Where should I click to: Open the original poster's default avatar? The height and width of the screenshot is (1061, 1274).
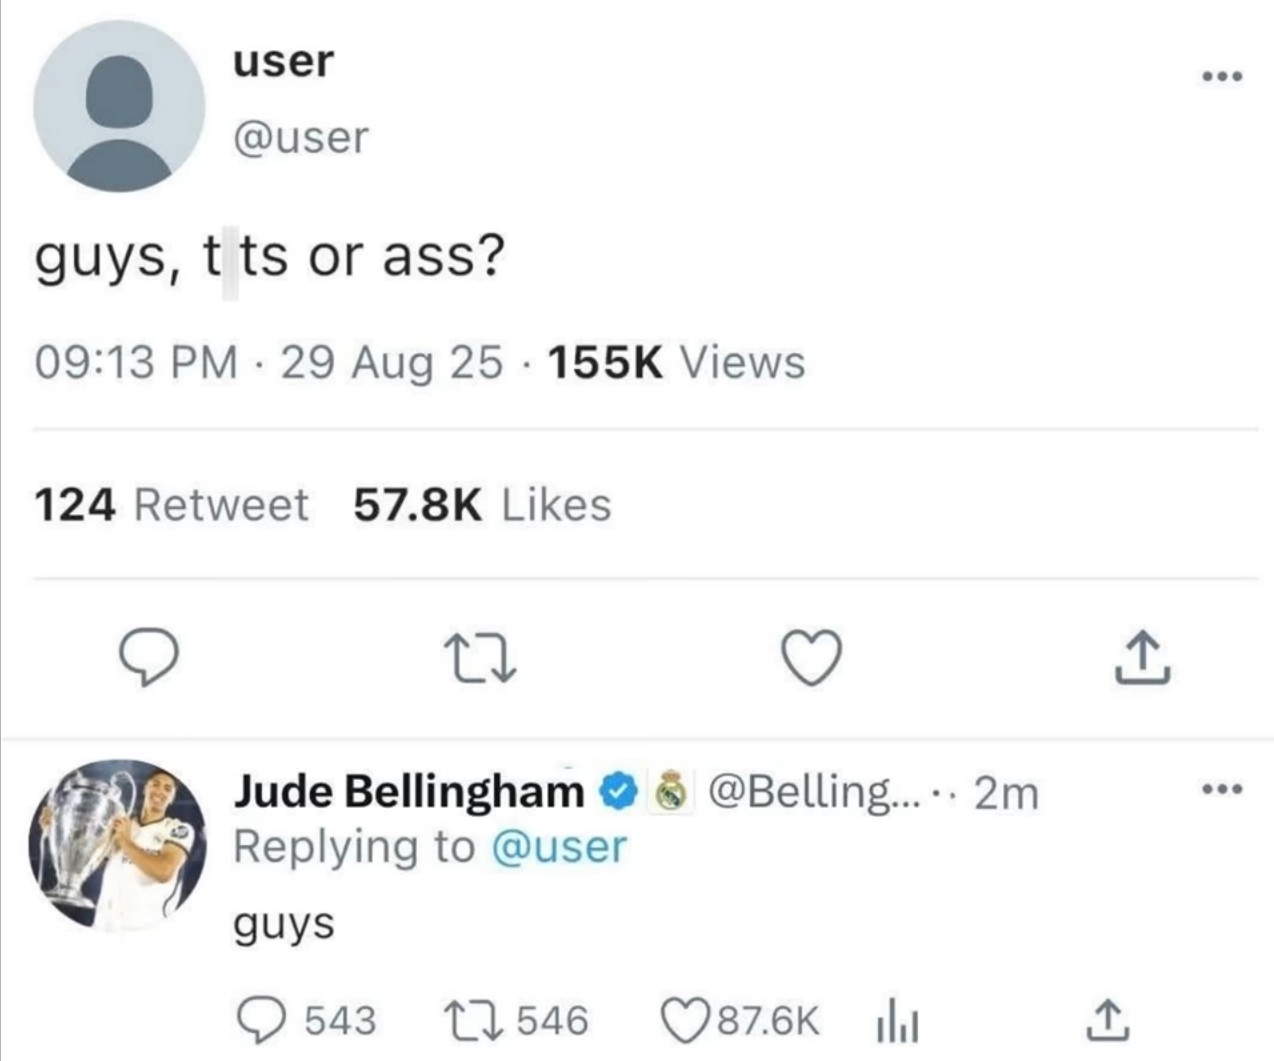[118, 106]
